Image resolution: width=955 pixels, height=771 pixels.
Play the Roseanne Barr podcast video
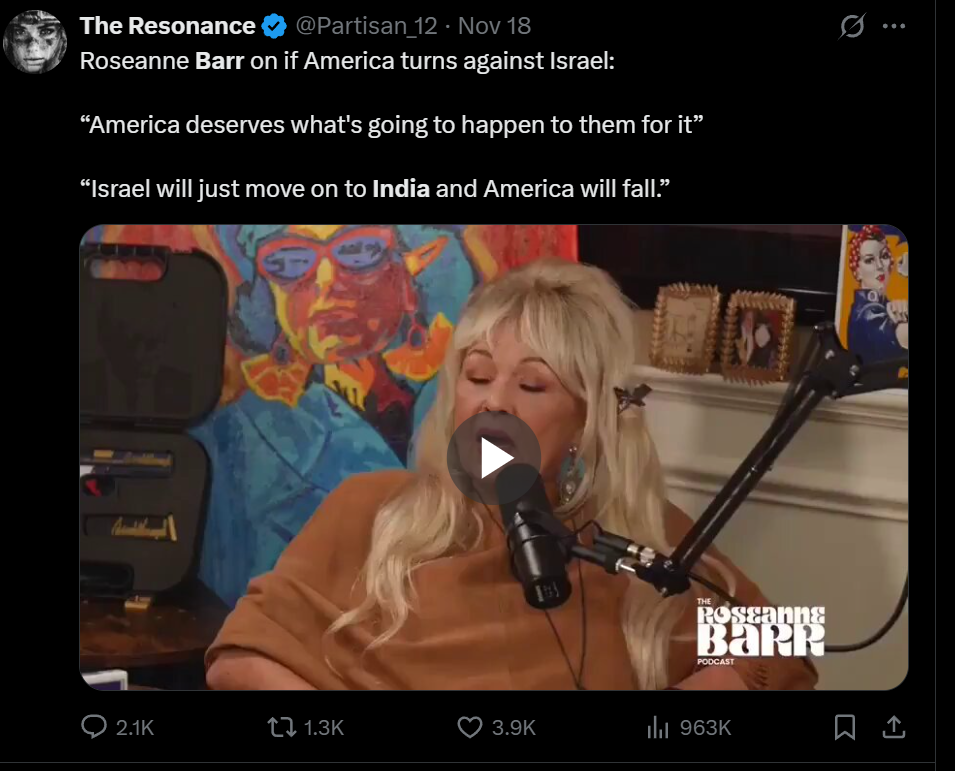coord(493,458)
